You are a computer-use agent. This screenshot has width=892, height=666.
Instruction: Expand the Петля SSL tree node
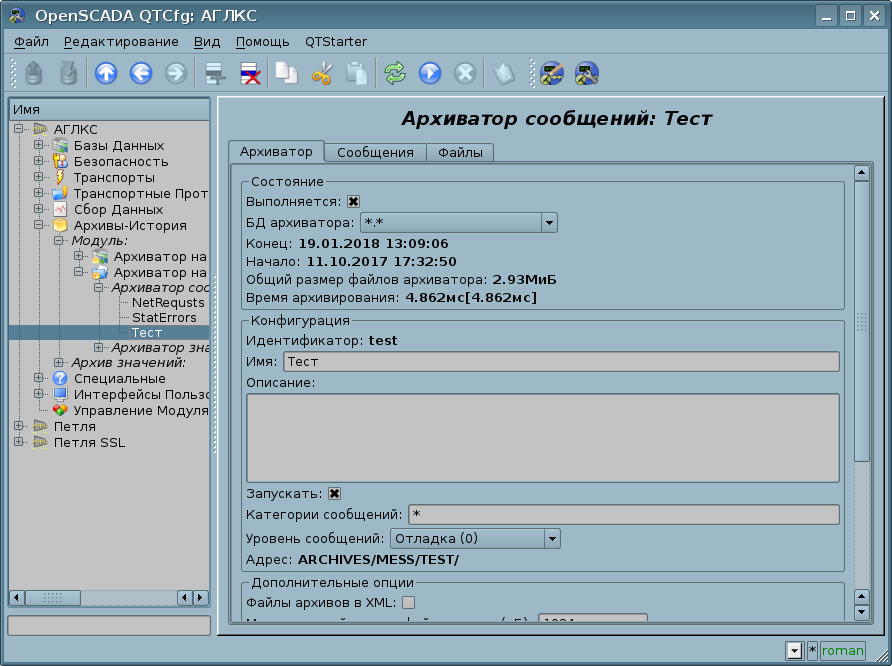[19, 441]
